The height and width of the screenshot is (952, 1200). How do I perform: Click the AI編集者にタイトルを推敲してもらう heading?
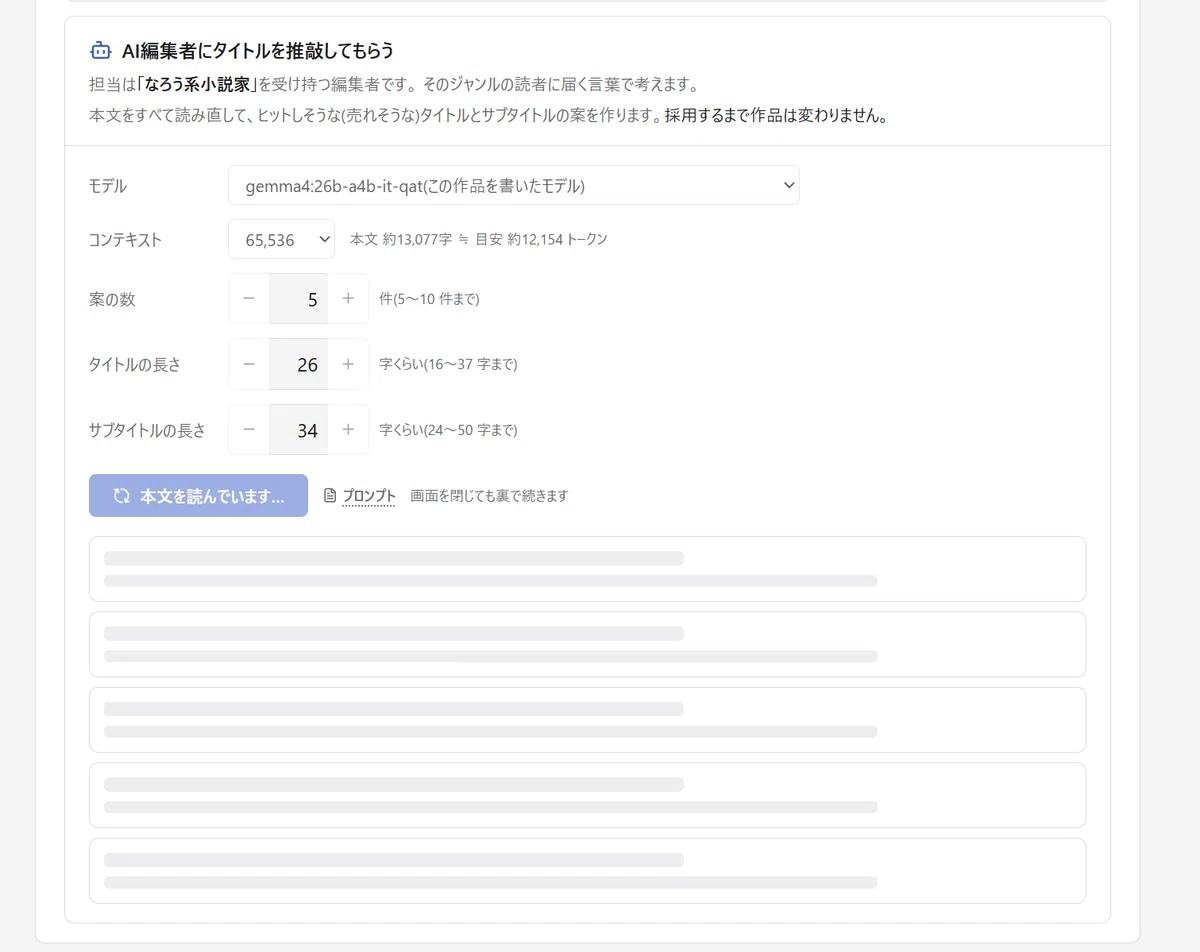point(258,51)
